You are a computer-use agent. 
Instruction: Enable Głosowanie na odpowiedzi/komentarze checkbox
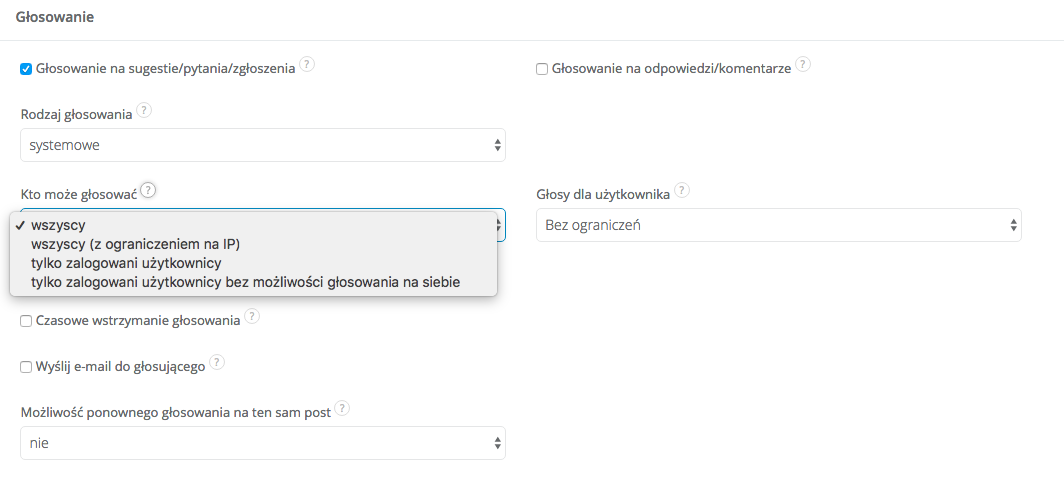[542, 69]
